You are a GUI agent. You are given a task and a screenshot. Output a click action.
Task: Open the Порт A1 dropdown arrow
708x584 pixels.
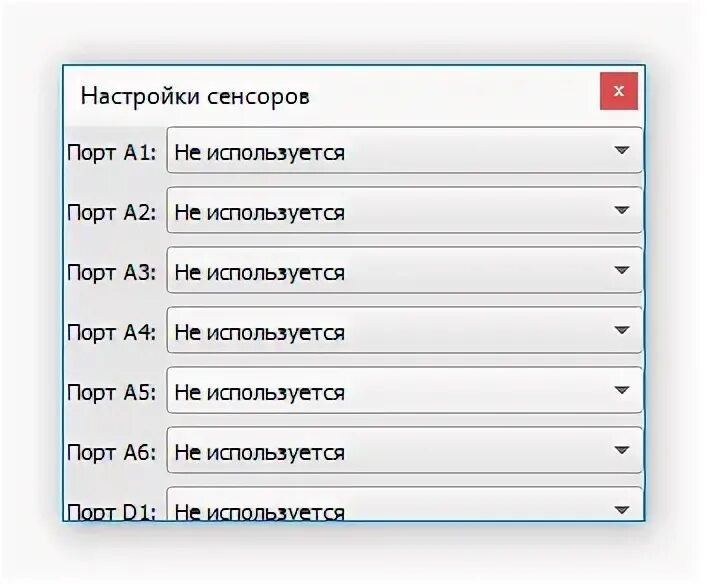622,150
